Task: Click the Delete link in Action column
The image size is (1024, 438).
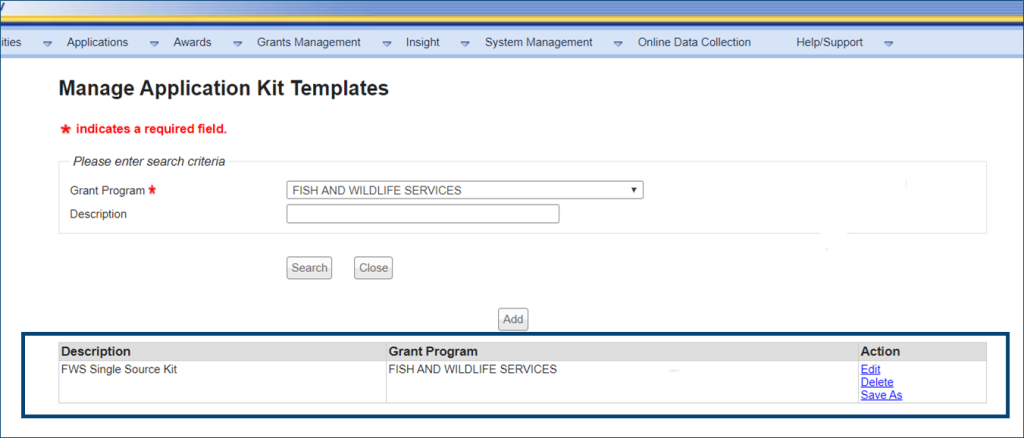Action: pos(876,382)
